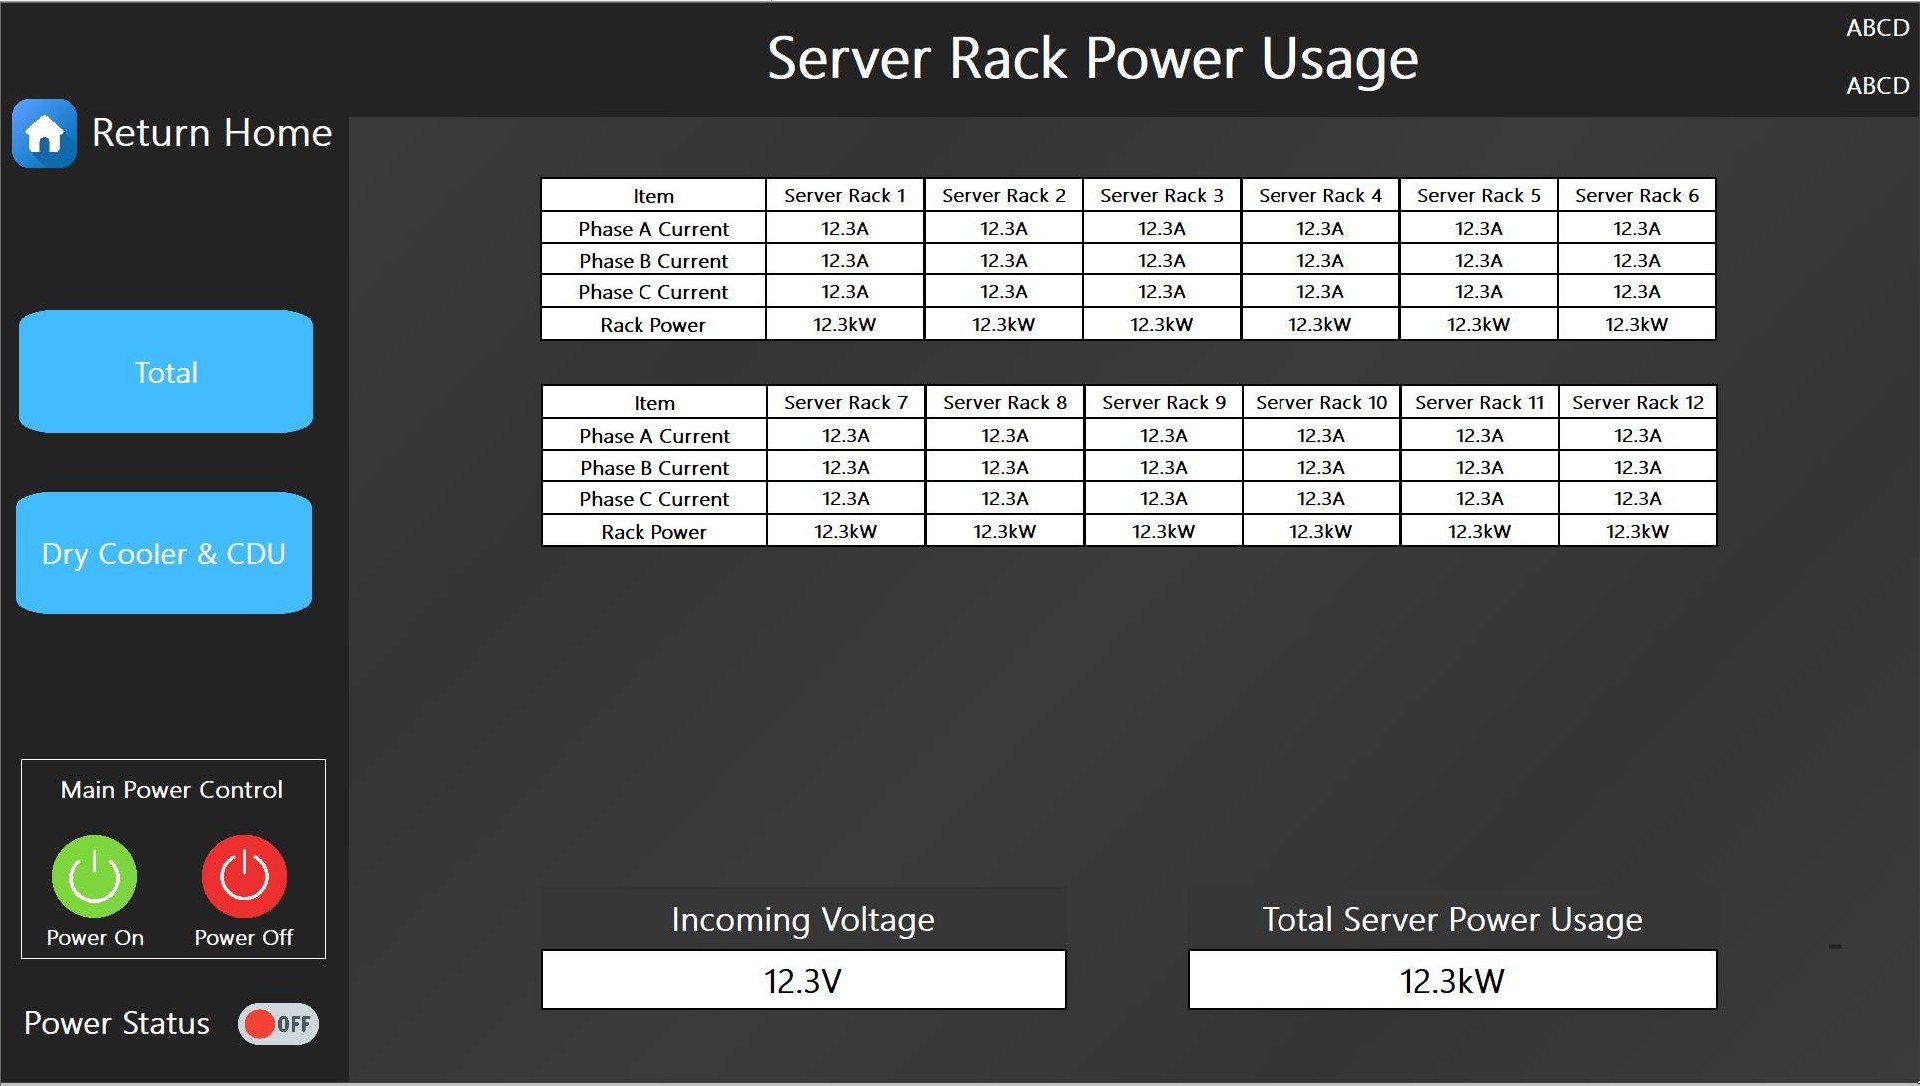Click the red Power Off icon
Screen dimensions: 1920x1086
pos(244,876)
